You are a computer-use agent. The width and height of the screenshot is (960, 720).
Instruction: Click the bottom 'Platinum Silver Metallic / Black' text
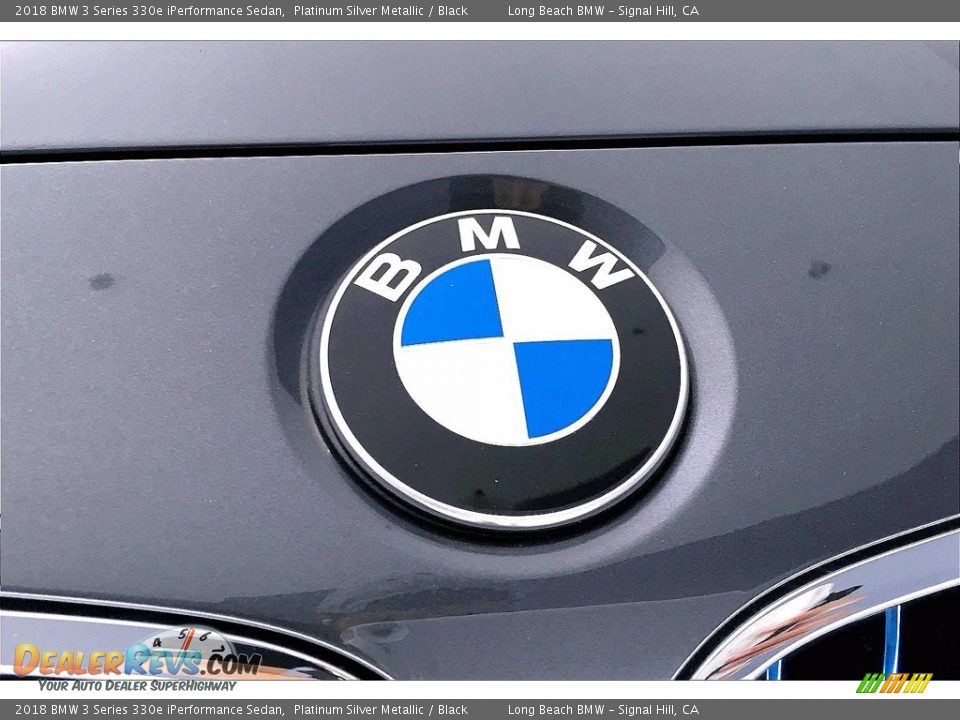point(381,710)
